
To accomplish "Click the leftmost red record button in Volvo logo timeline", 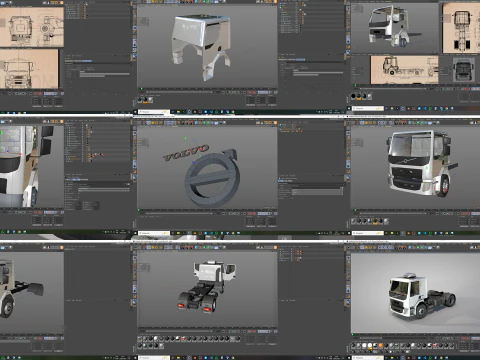I will (x=250, y=213).
